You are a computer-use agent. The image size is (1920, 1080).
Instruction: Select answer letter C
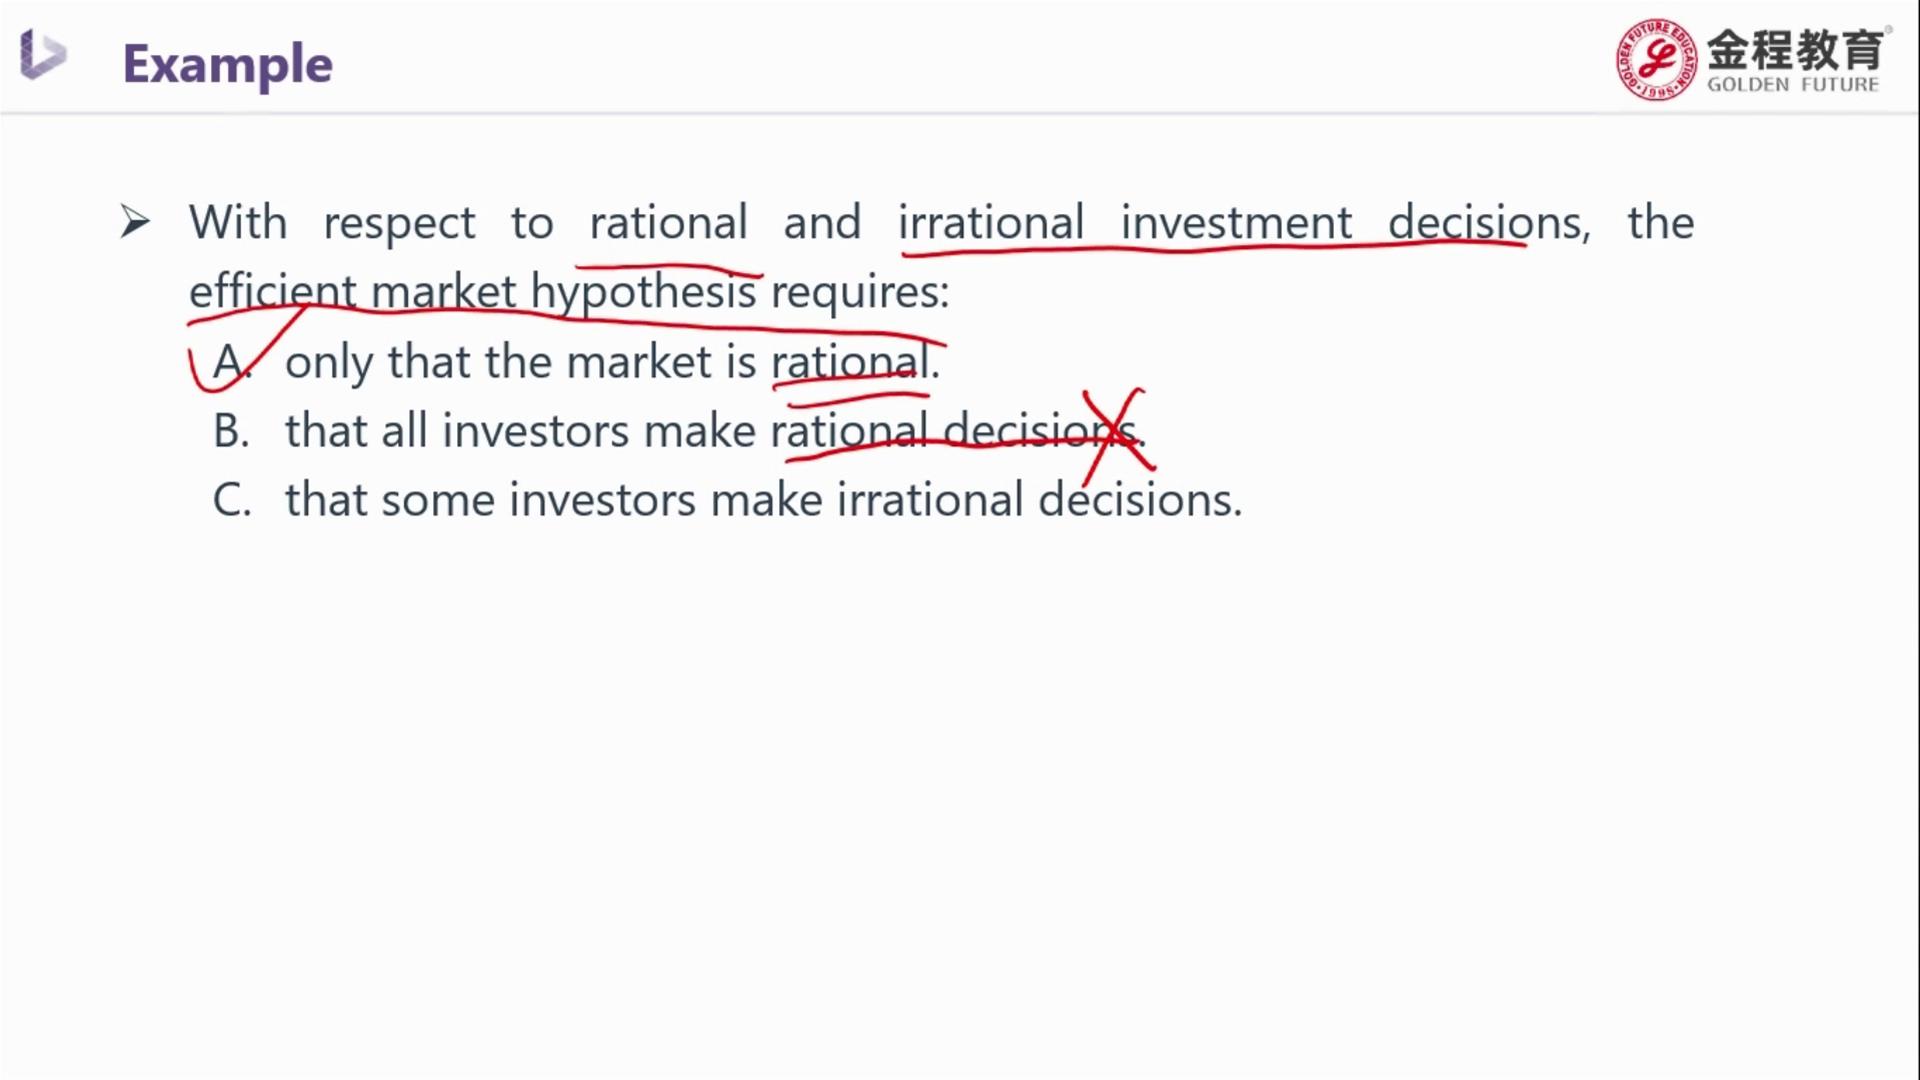coord(232,500)
